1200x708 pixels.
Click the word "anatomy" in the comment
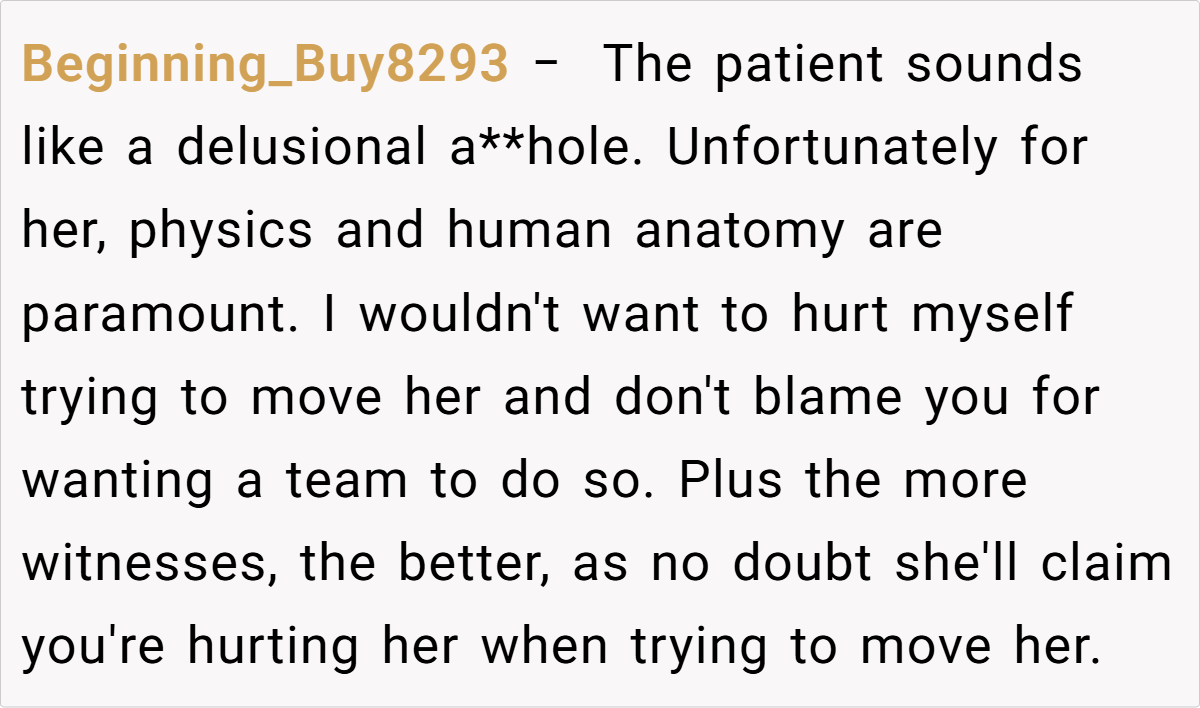click(739, 233)
